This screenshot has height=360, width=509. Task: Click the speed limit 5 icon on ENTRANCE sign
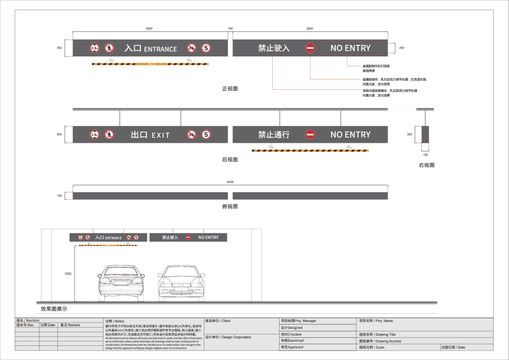click(206, 48)
